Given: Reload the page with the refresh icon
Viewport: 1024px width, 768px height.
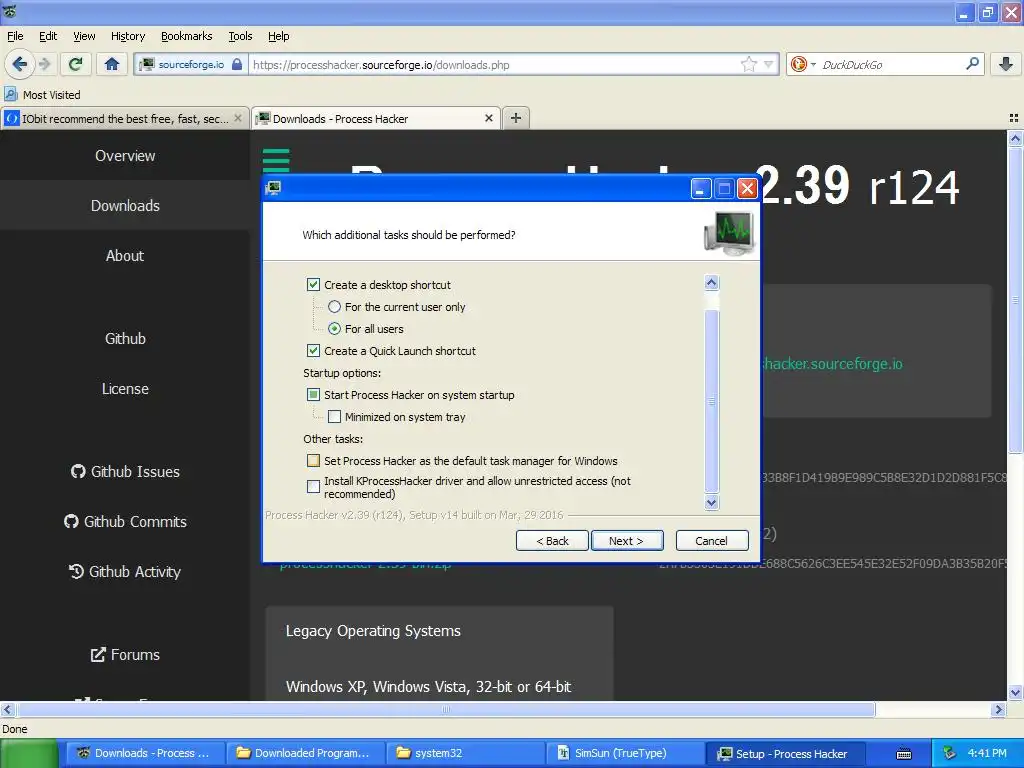Looking at the screenshot, I should (76, 64).
